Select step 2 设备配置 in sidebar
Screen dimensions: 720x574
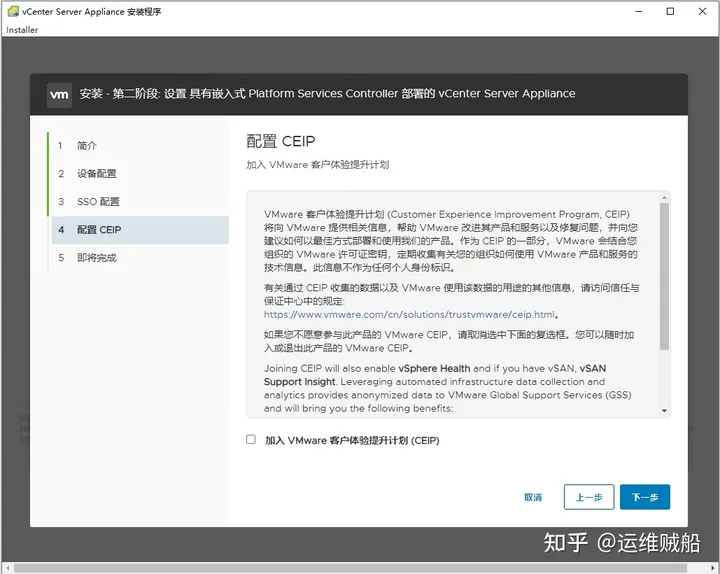tap(97, 174)
